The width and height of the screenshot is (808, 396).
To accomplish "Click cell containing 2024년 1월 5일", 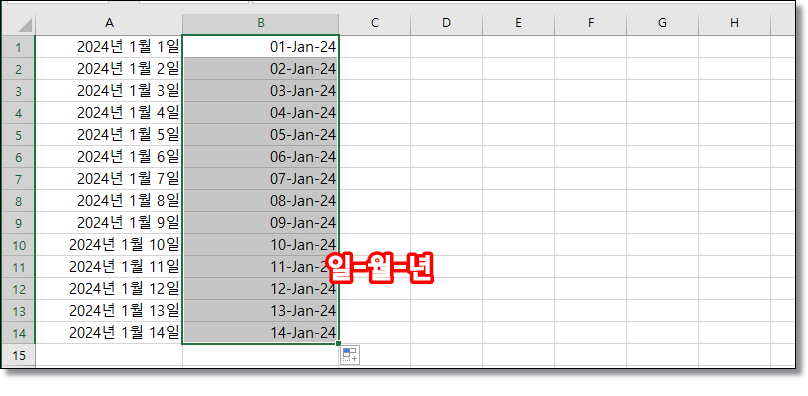I will click(x=109, y=135).
